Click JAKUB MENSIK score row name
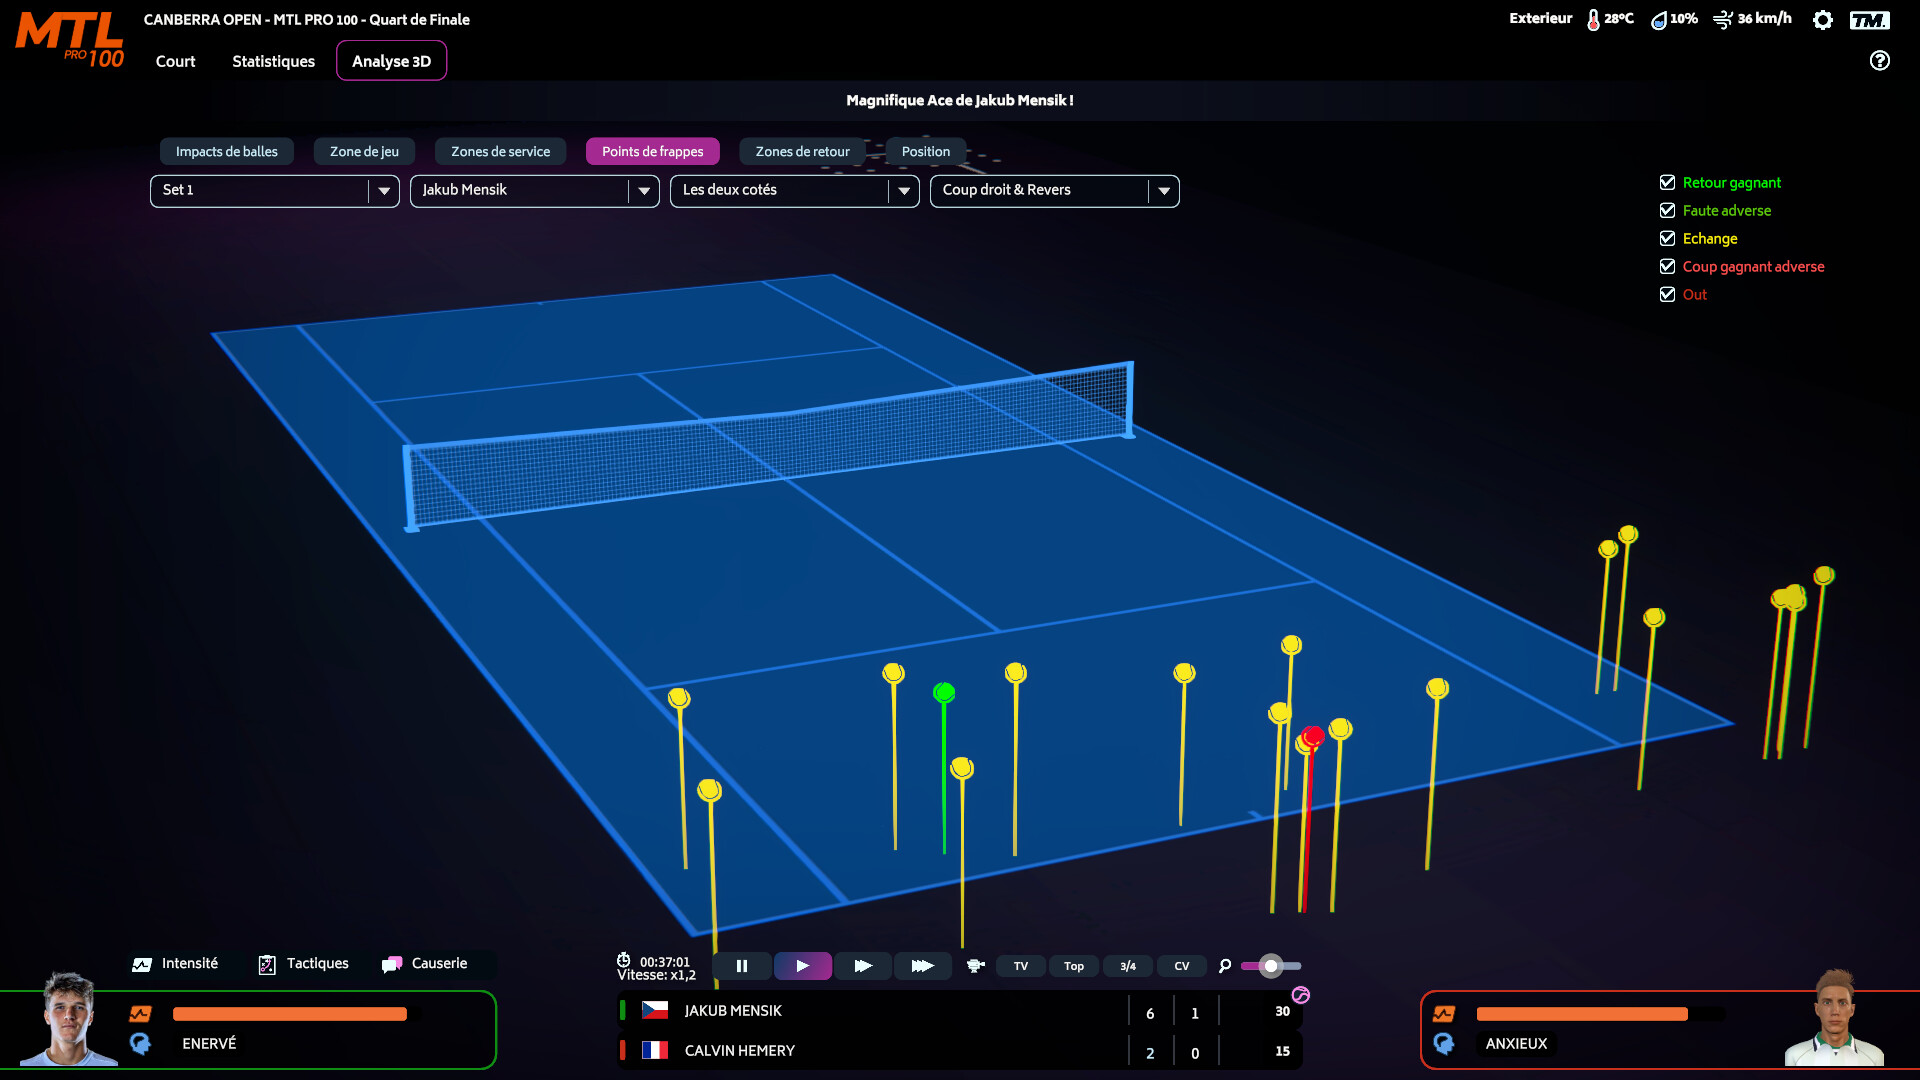The image size is (1920, 1080). (733, 1011)
